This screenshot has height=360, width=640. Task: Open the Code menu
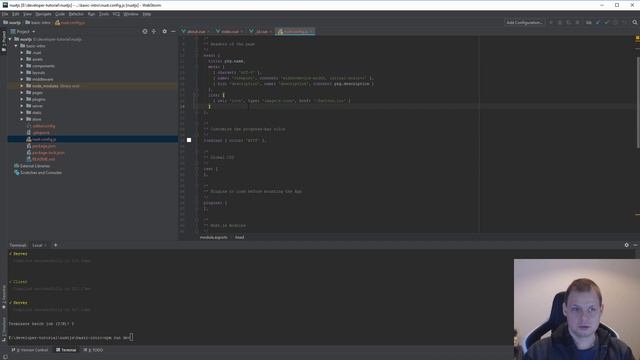(x=60, y=14)
